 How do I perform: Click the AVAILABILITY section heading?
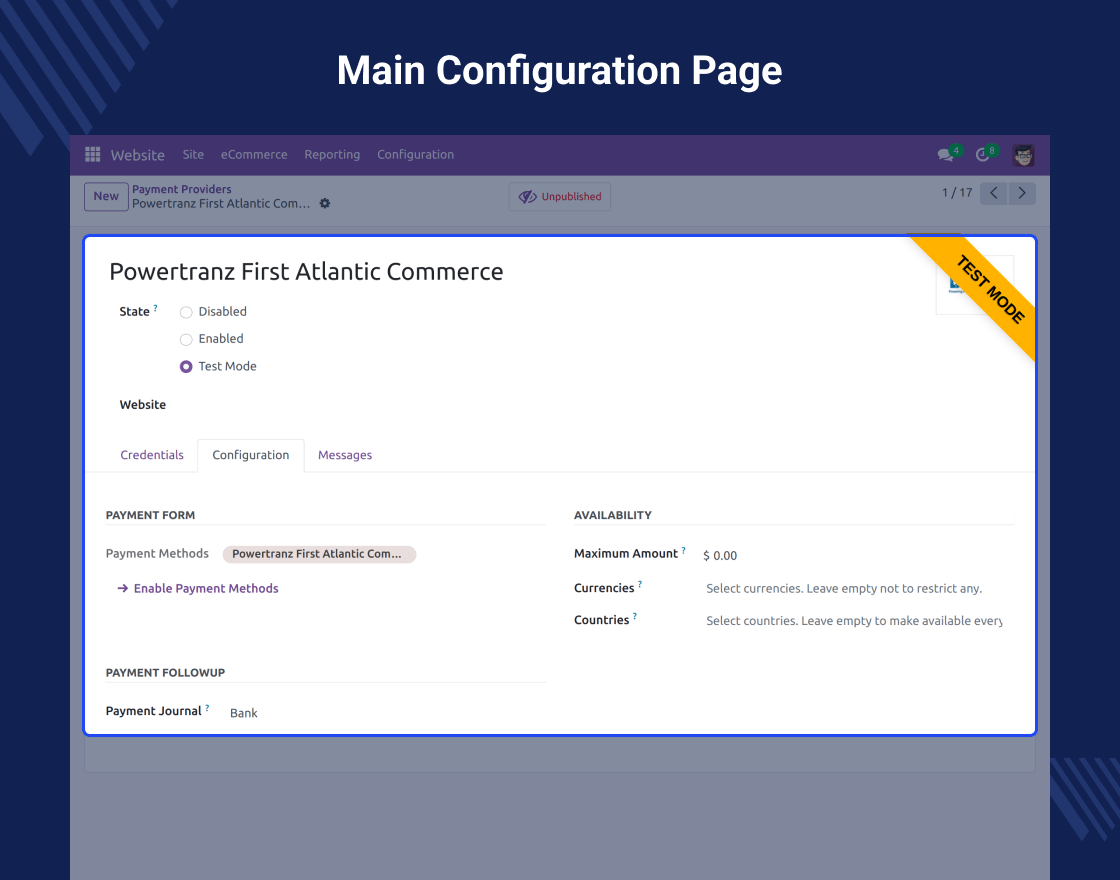[613, 515]
